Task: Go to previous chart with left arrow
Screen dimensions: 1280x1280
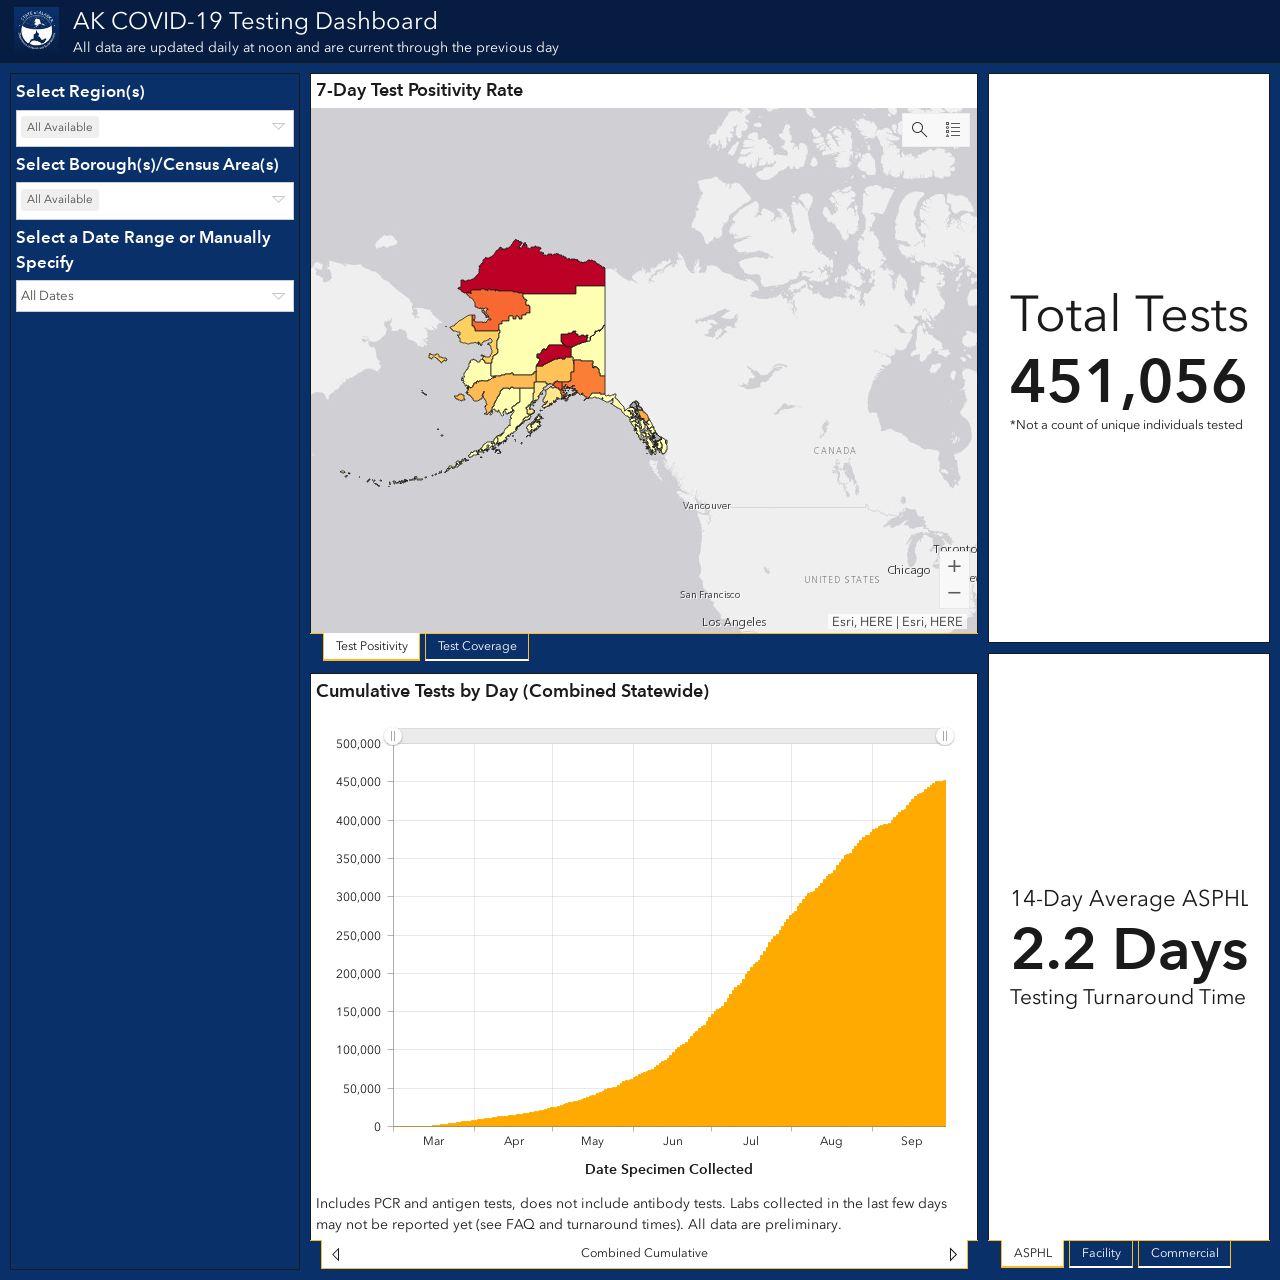Action: (x=336, y=1254)
